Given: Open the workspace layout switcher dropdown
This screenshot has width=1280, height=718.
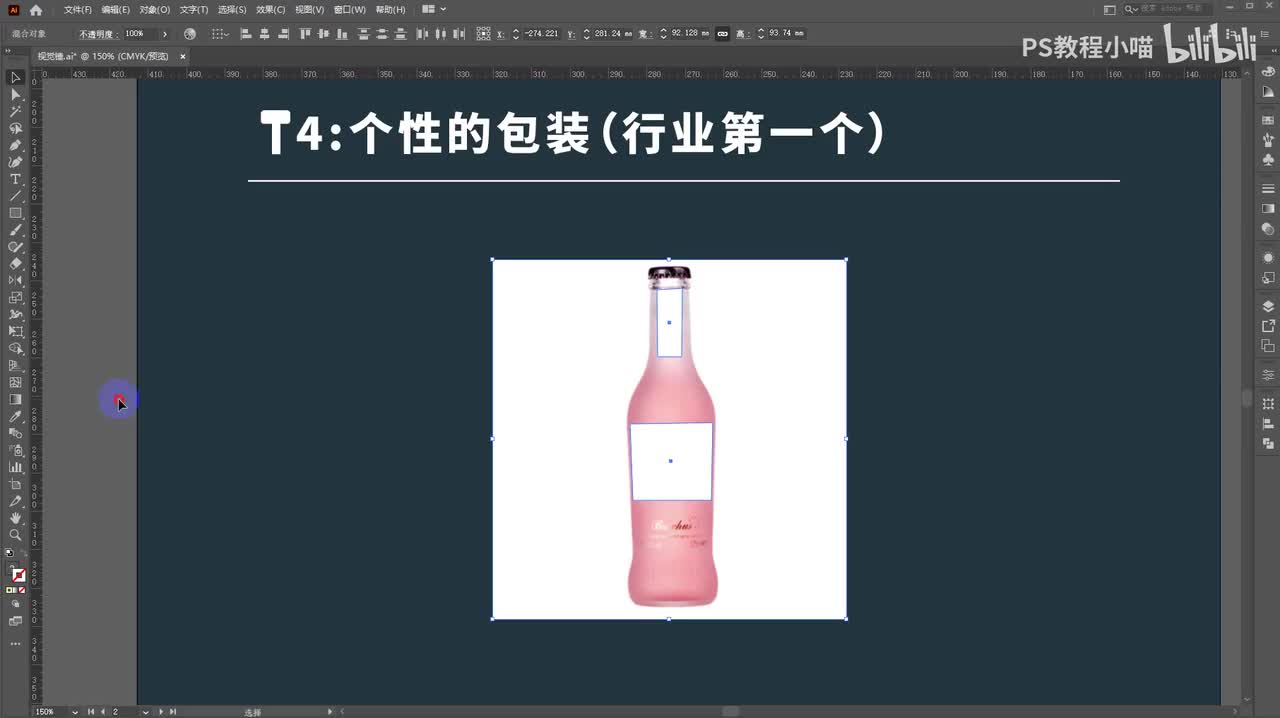Looking at the screenshot, I should pos(433,10).
